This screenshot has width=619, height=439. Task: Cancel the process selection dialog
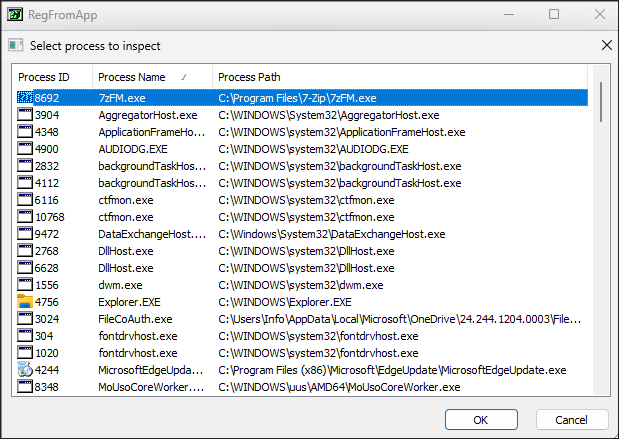click(572, 420)
